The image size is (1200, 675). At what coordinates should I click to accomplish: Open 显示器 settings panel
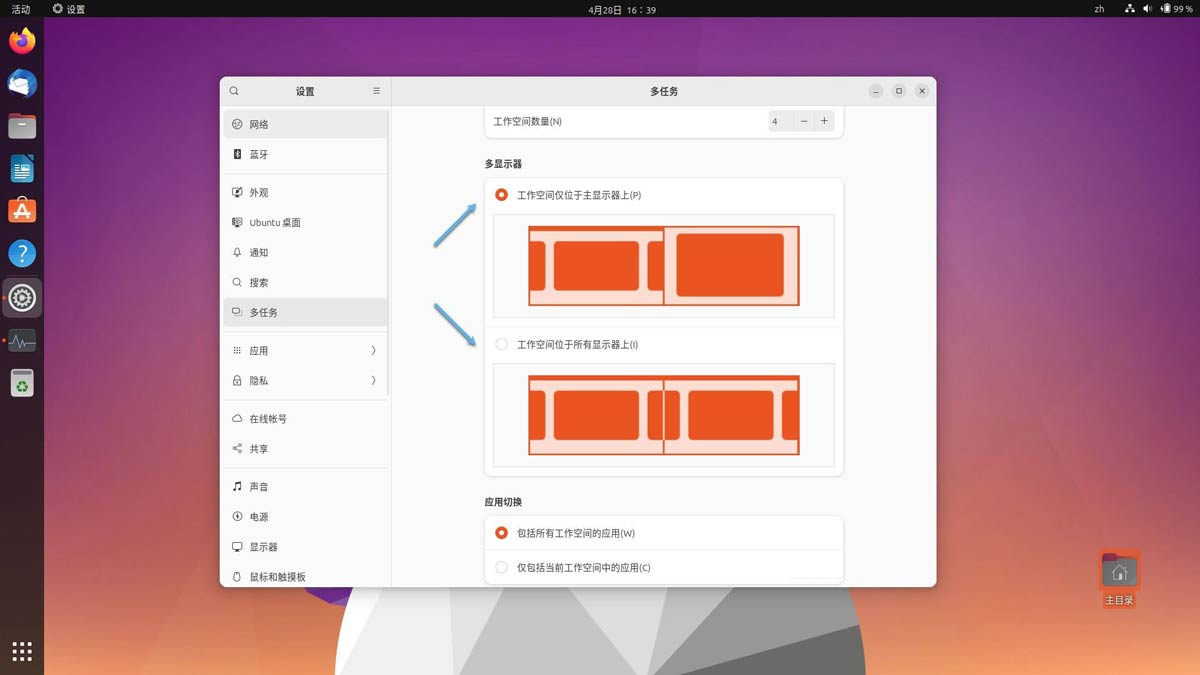click(x=305, y=547)
